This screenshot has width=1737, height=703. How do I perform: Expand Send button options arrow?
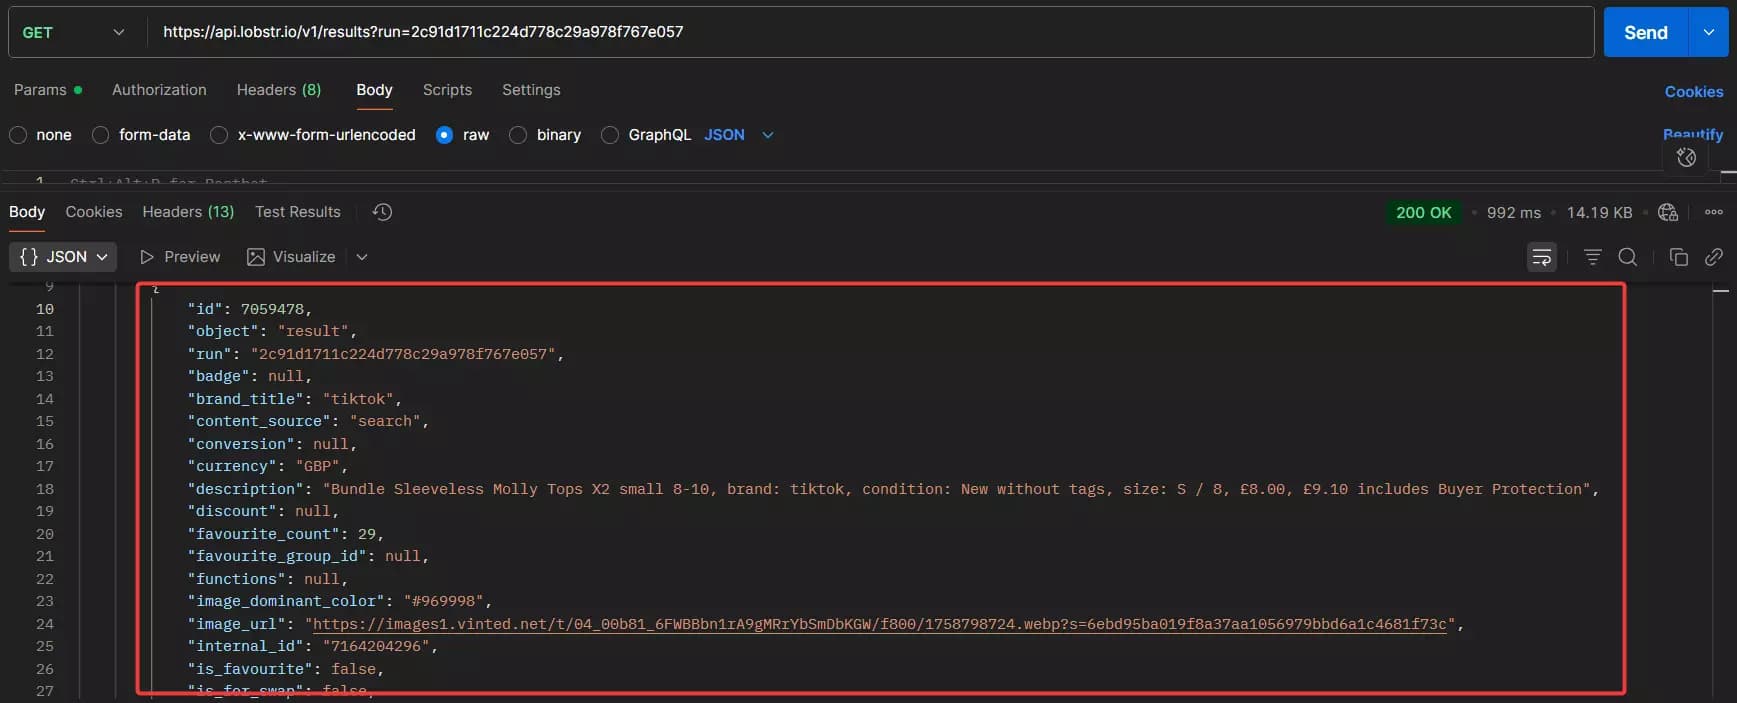coord(1709,32)
